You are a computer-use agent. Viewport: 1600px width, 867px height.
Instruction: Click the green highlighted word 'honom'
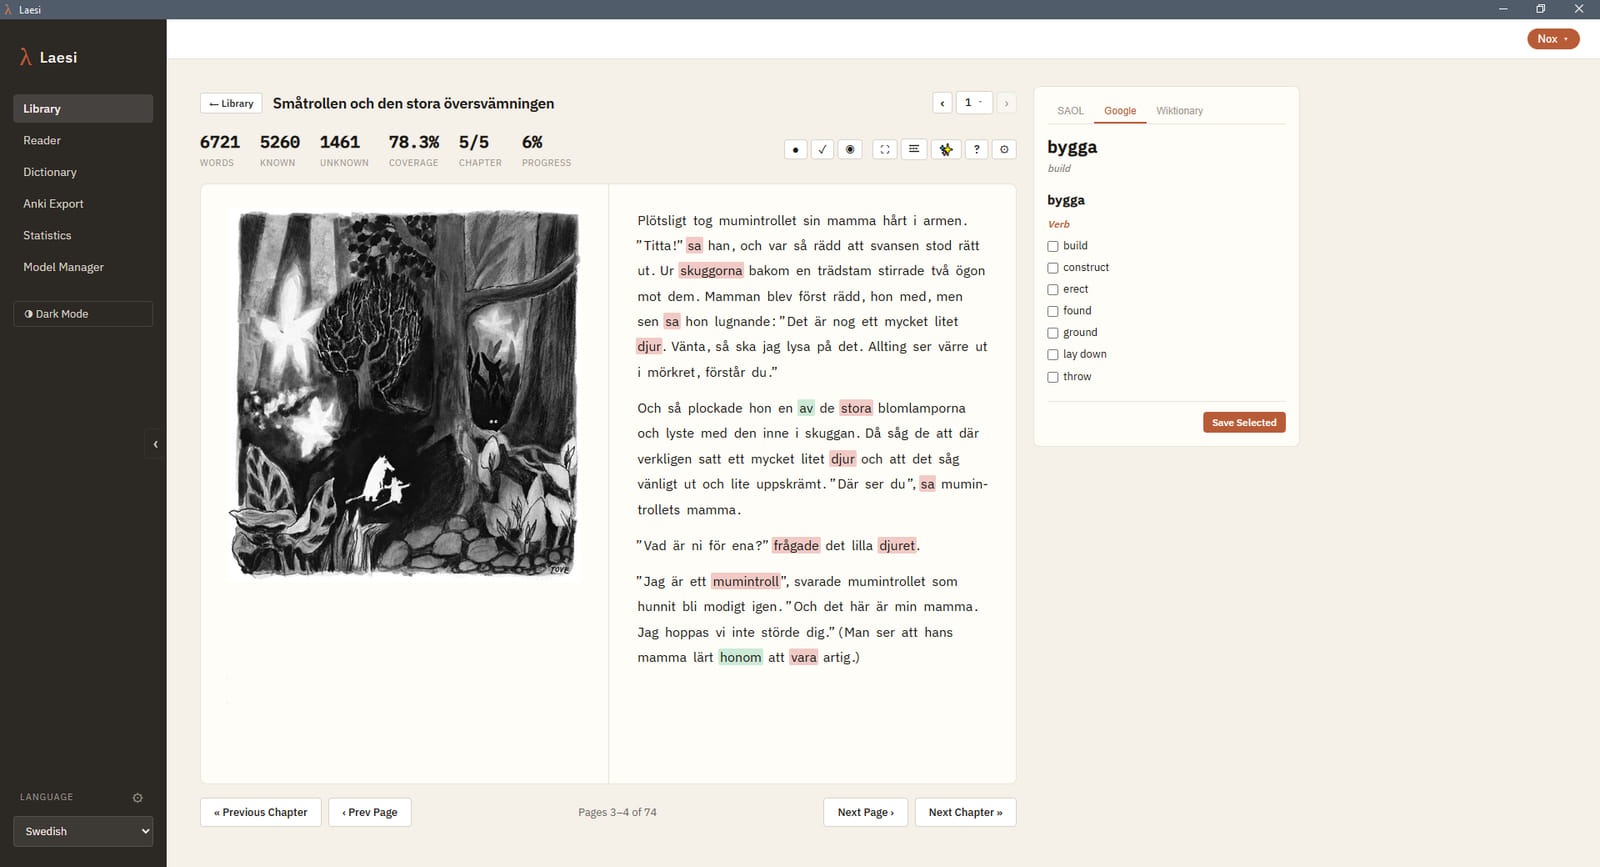(x=740, y=658)
